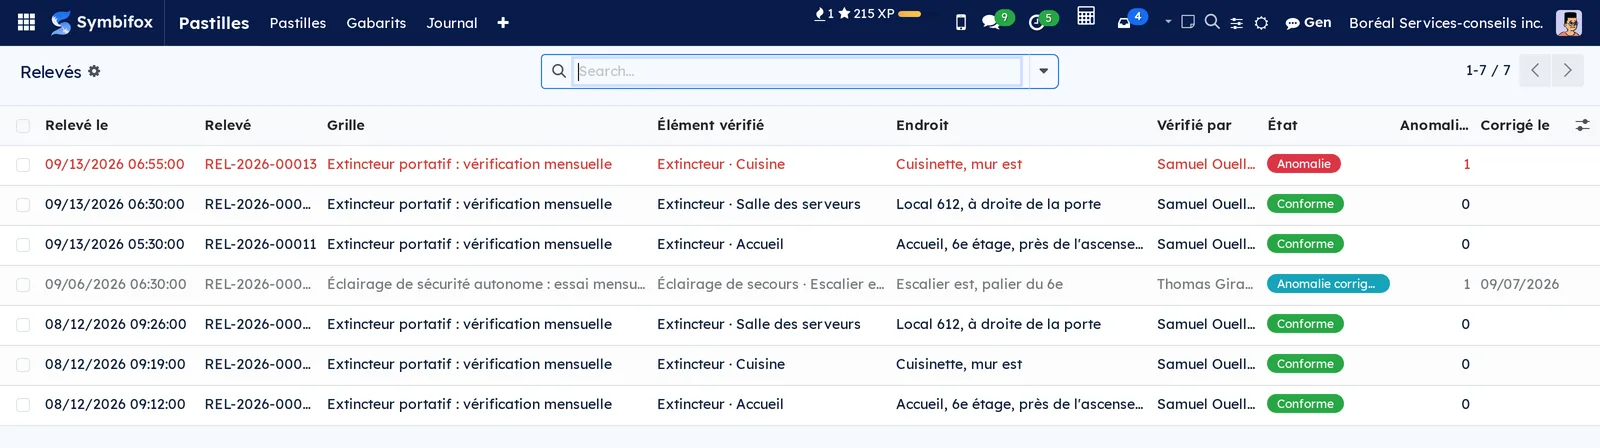The height and width of the screenshot is (448, 1600).
Task: Check row REL-2026-00011 checkbox
Action: click(x=23, y=245)
